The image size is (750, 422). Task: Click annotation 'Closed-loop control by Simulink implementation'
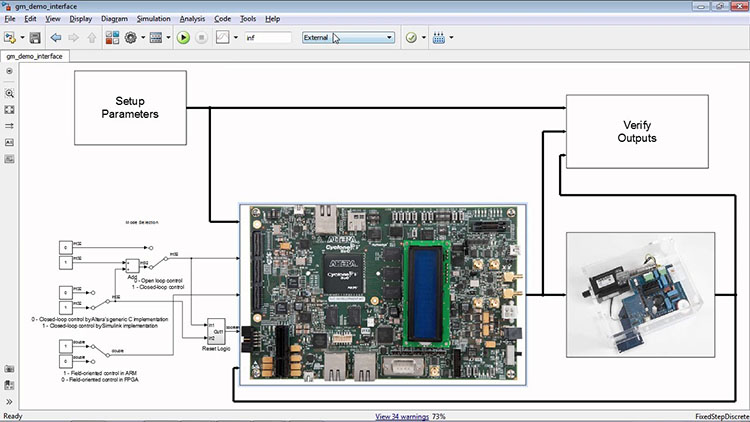pos(100,326)
